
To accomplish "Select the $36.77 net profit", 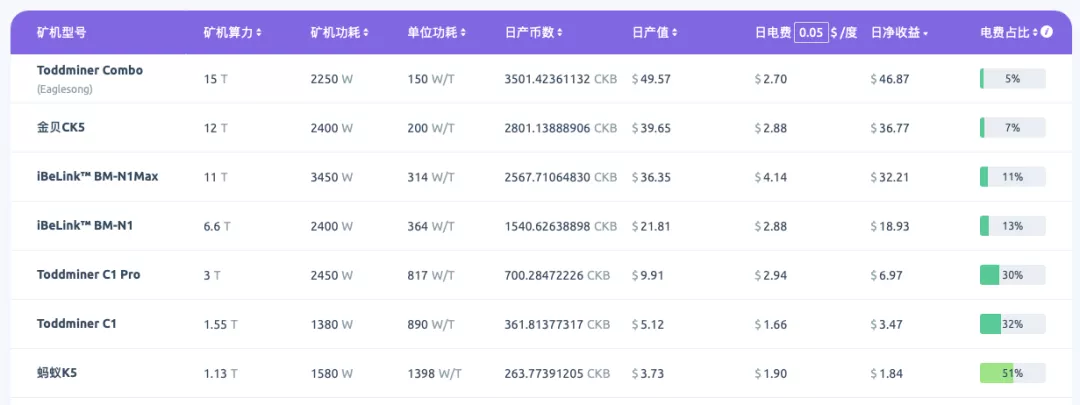I will point(890,128).
